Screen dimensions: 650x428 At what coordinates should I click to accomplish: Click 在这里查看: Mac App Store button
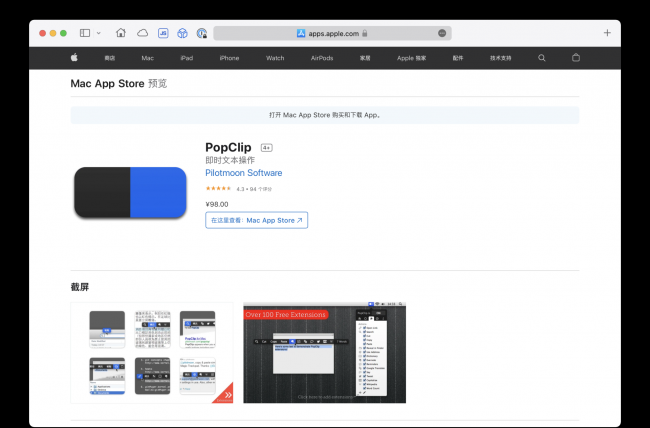(x=257, y=220)
